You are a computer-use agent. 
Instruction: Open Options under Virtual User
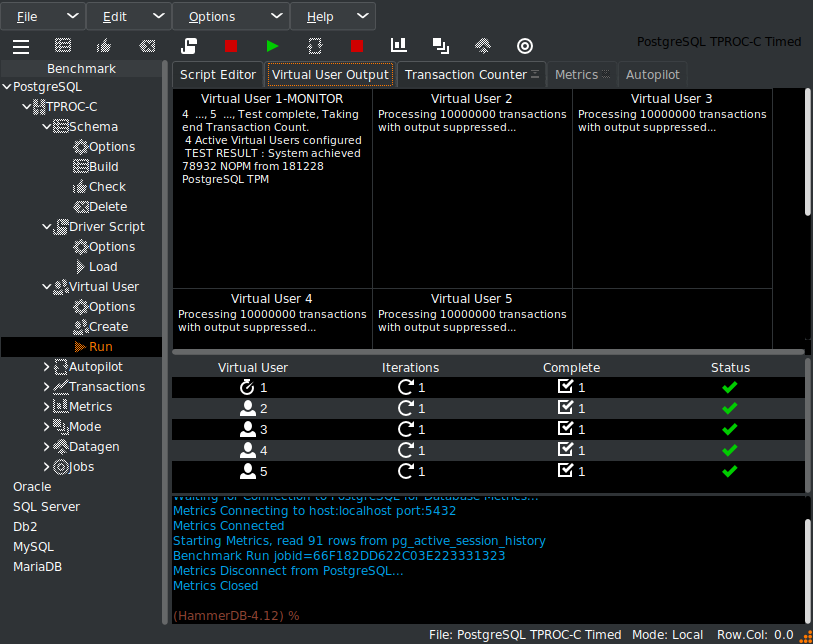pyautogui.click(x=104, y=306)
